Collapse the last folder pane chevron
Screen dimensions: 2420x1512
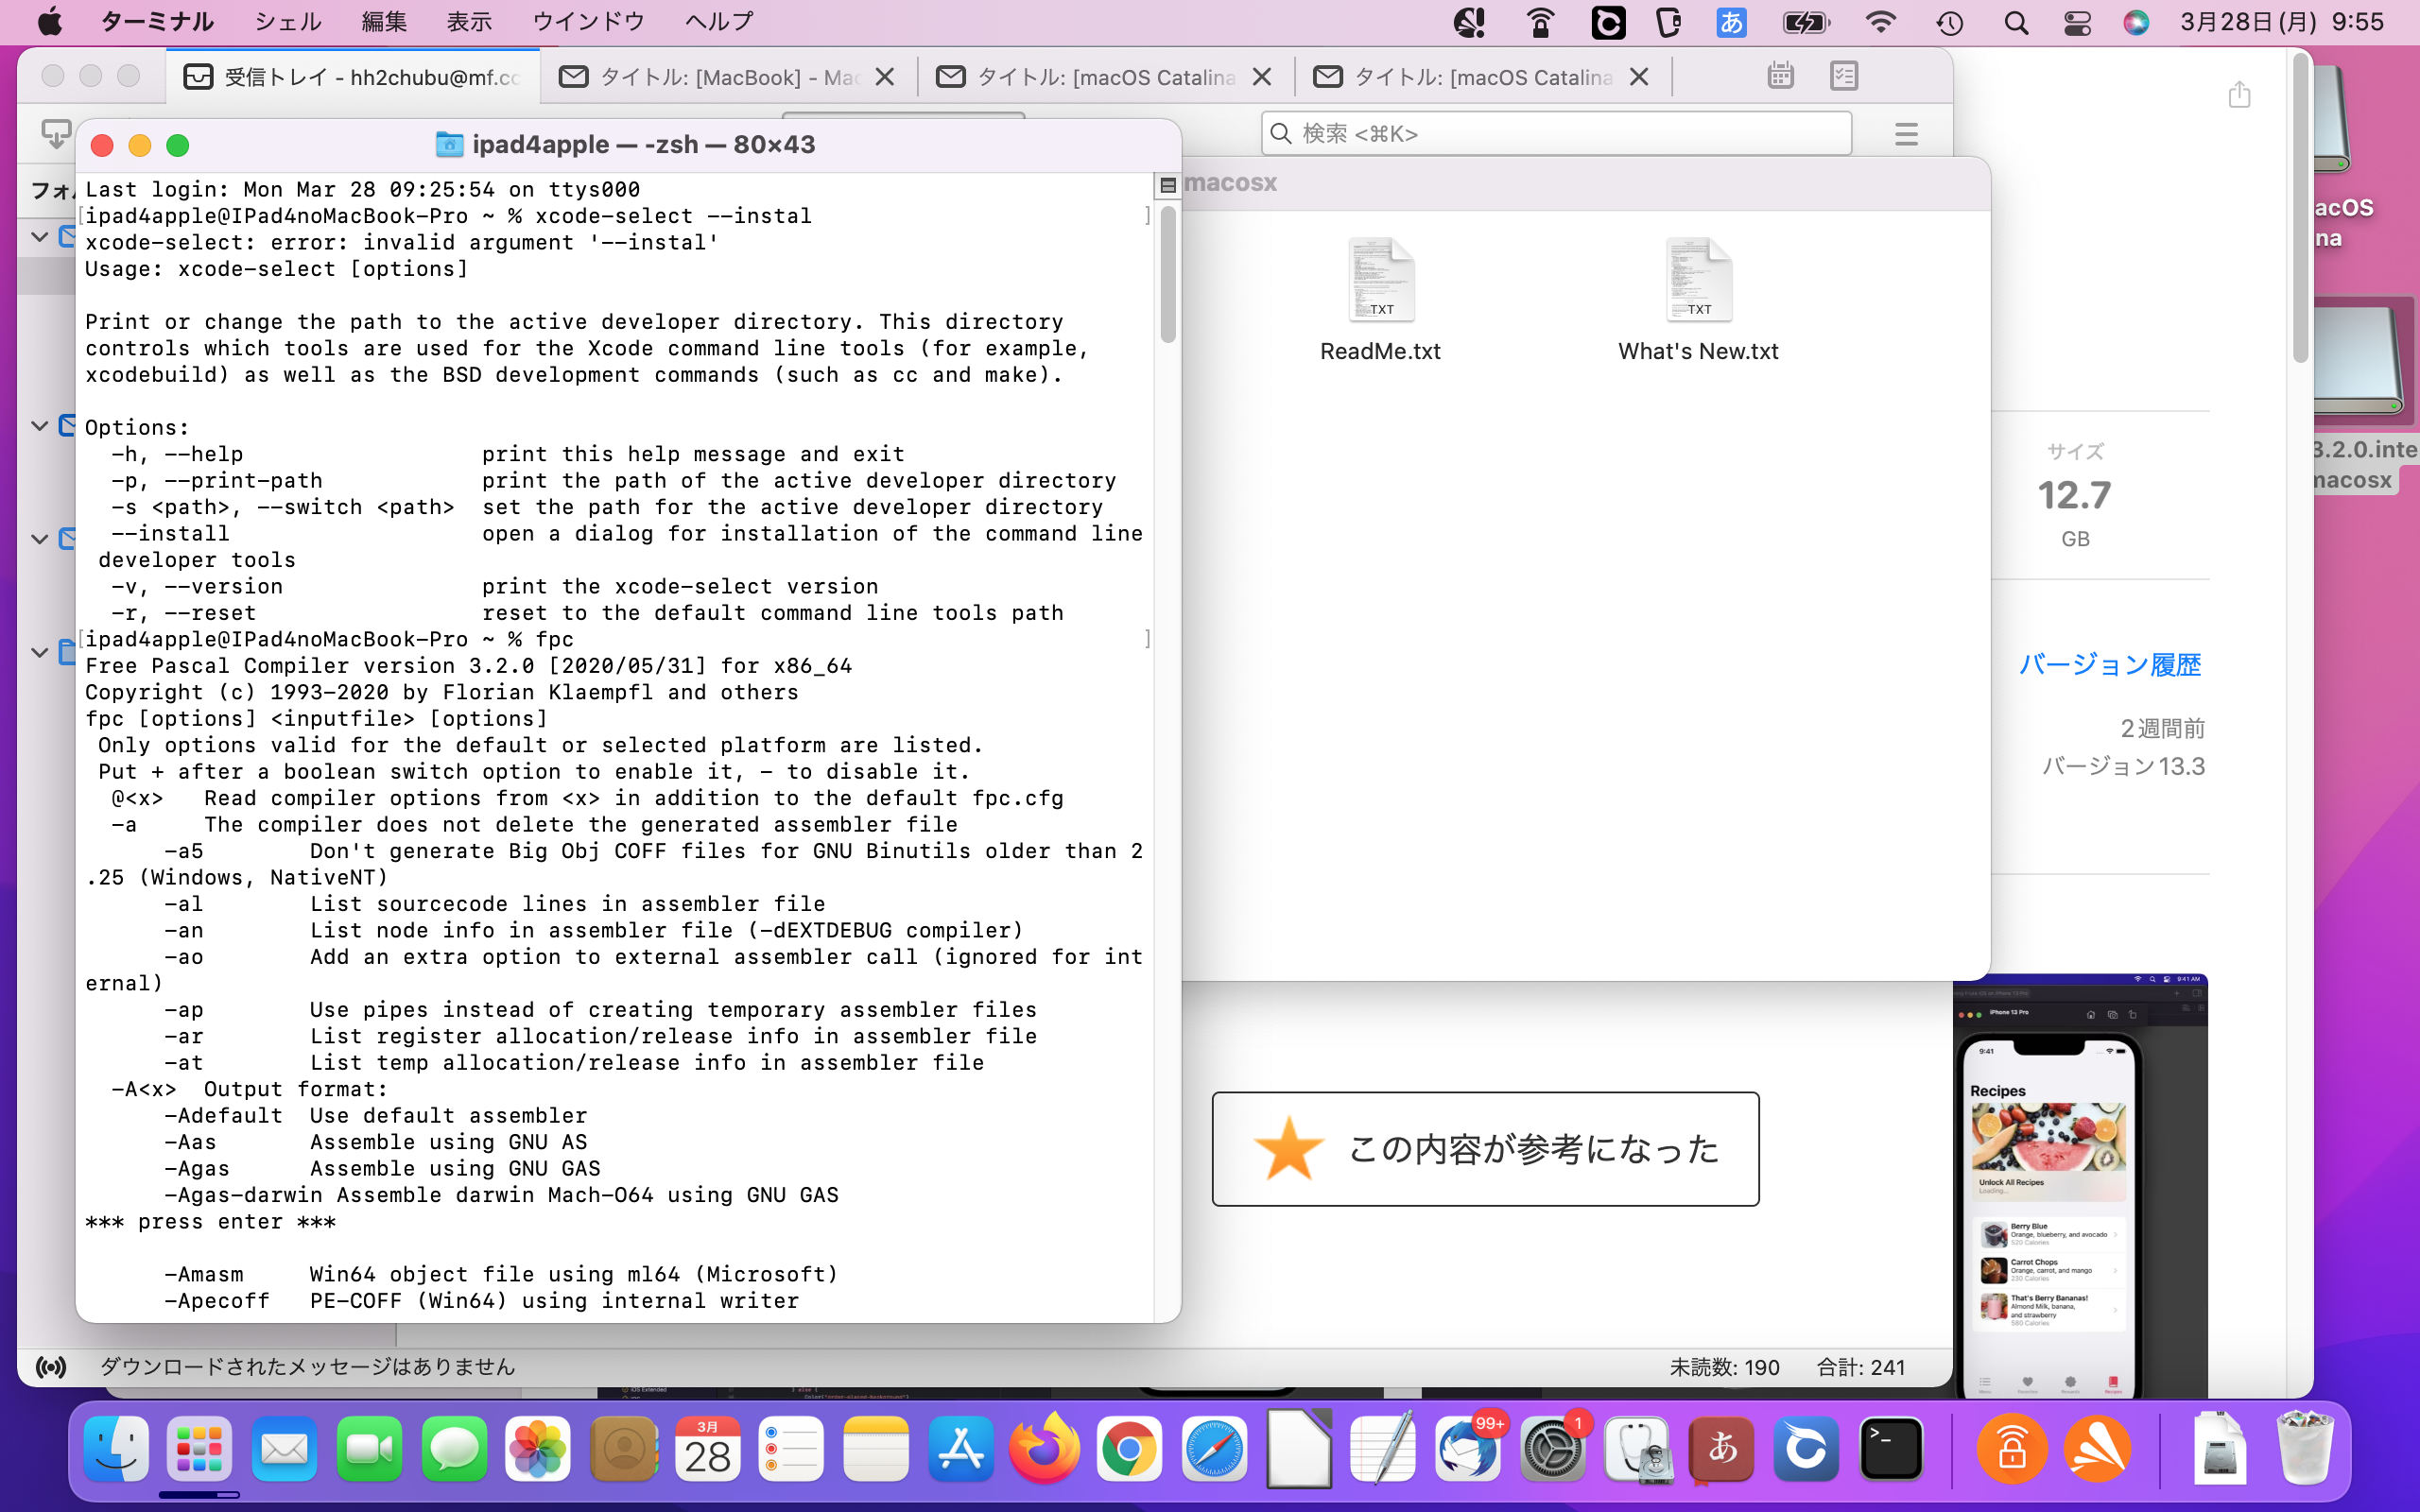(40, 653)
